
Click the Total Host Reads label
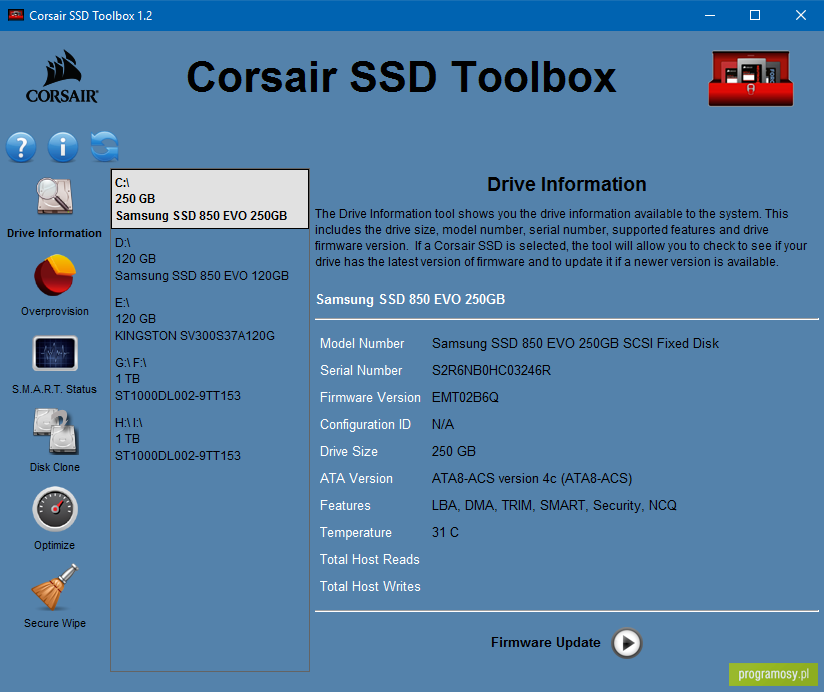pyautogui.click(x=369, y=560)
